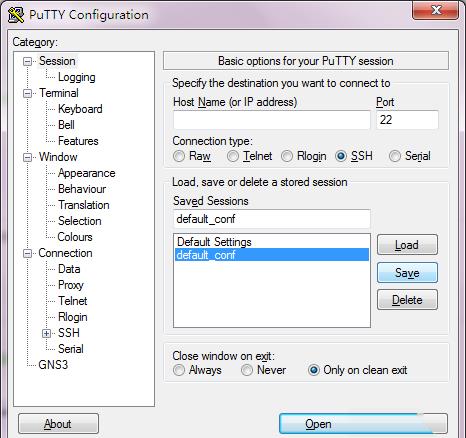The image size is (466, 438).
Task: Open the Logging category
Action: coord(77,77)
